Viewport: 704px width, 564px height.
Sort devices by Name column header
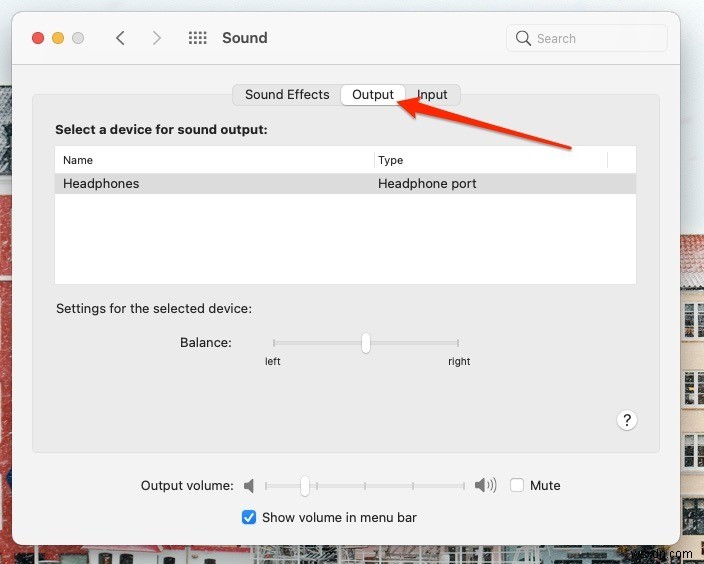(214, 160)
